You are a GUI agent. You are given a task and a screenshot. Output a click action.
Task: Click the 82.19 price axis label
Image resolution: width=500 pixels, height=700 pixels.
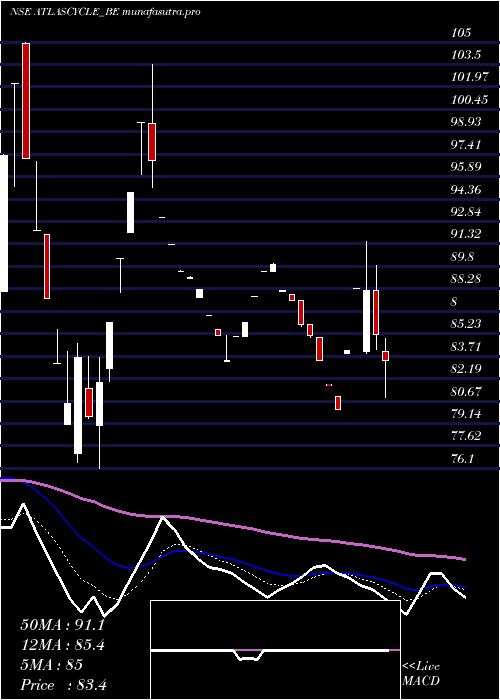tap(466, 369)
